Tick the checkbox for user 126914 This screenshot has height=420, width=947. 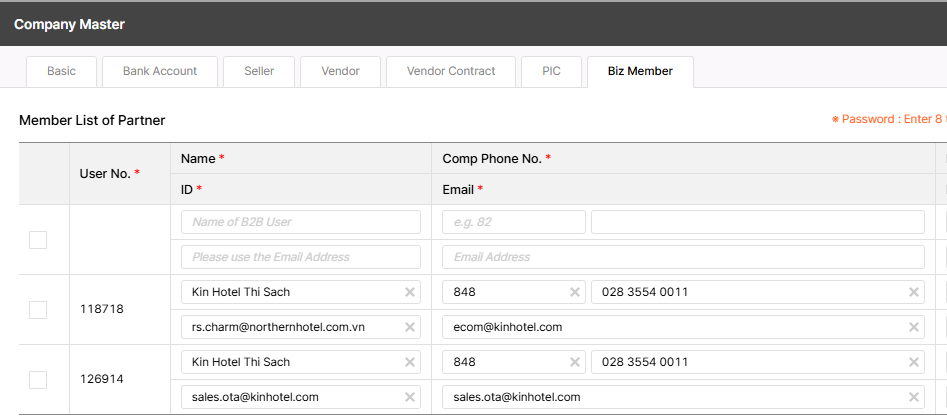coord(38,380)
